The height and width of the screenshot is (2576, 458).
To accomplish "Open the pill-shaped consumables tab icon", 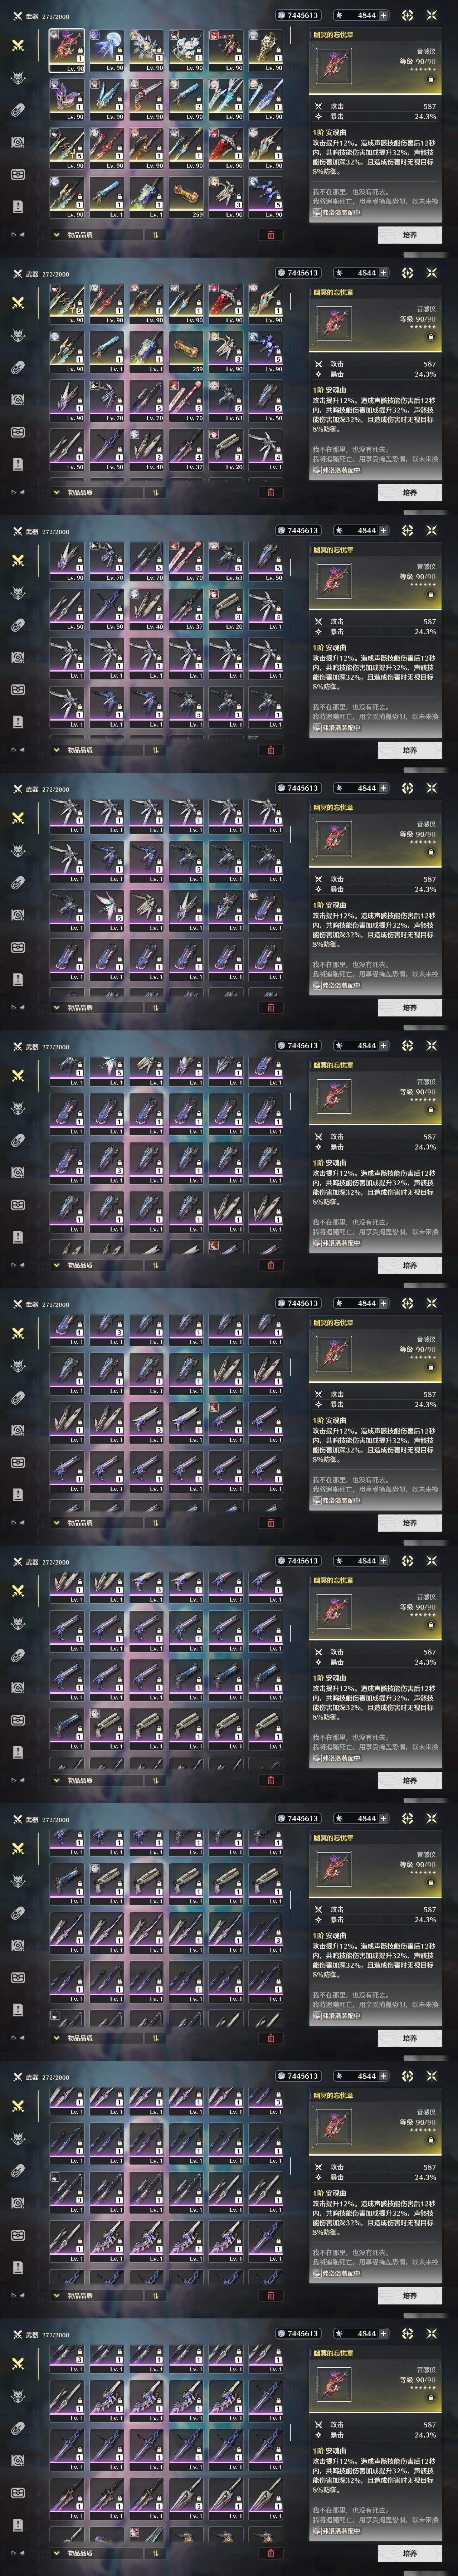I will tap(17, 110).
